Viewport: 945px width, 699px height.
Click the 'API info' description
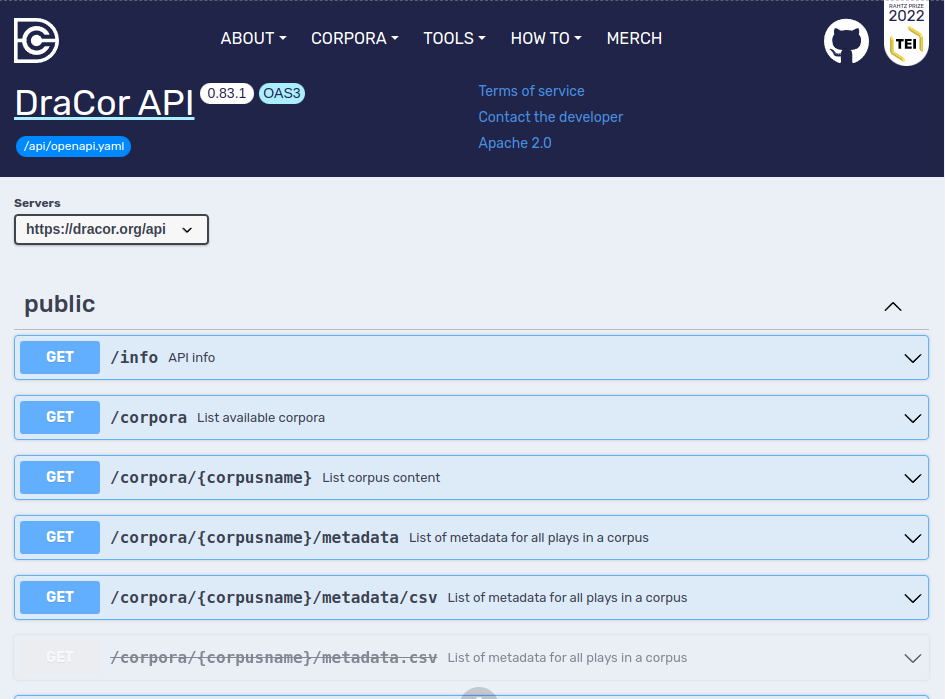point(192,358)
